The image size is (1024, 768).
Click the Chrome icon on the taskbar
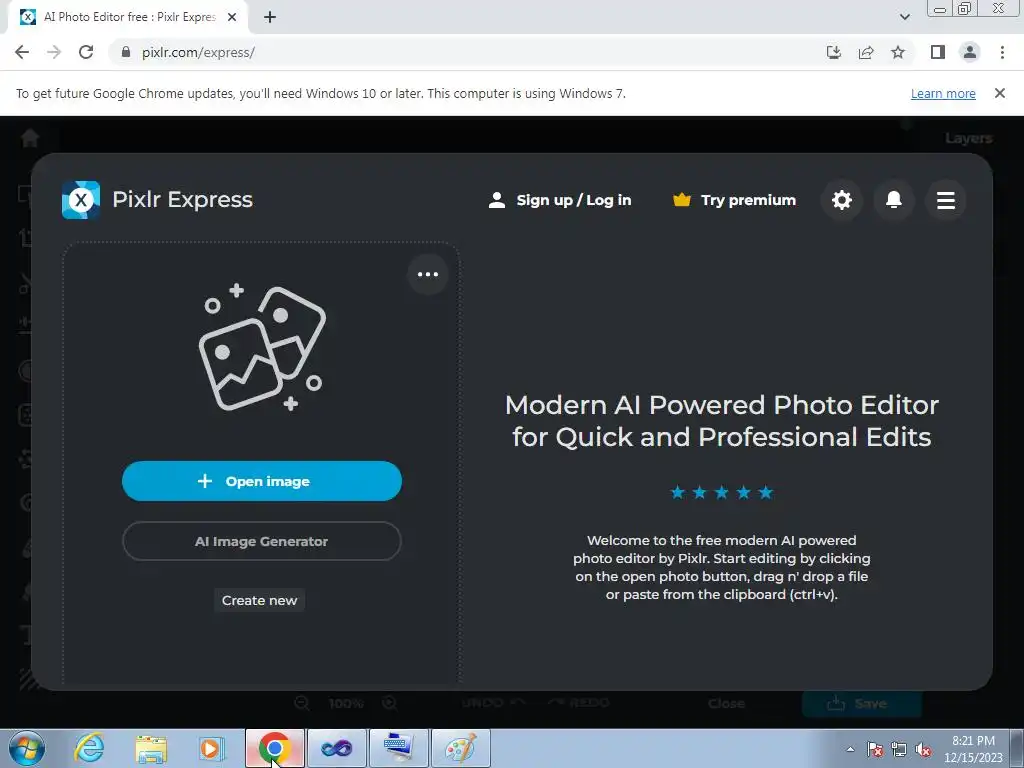(274, 748)
